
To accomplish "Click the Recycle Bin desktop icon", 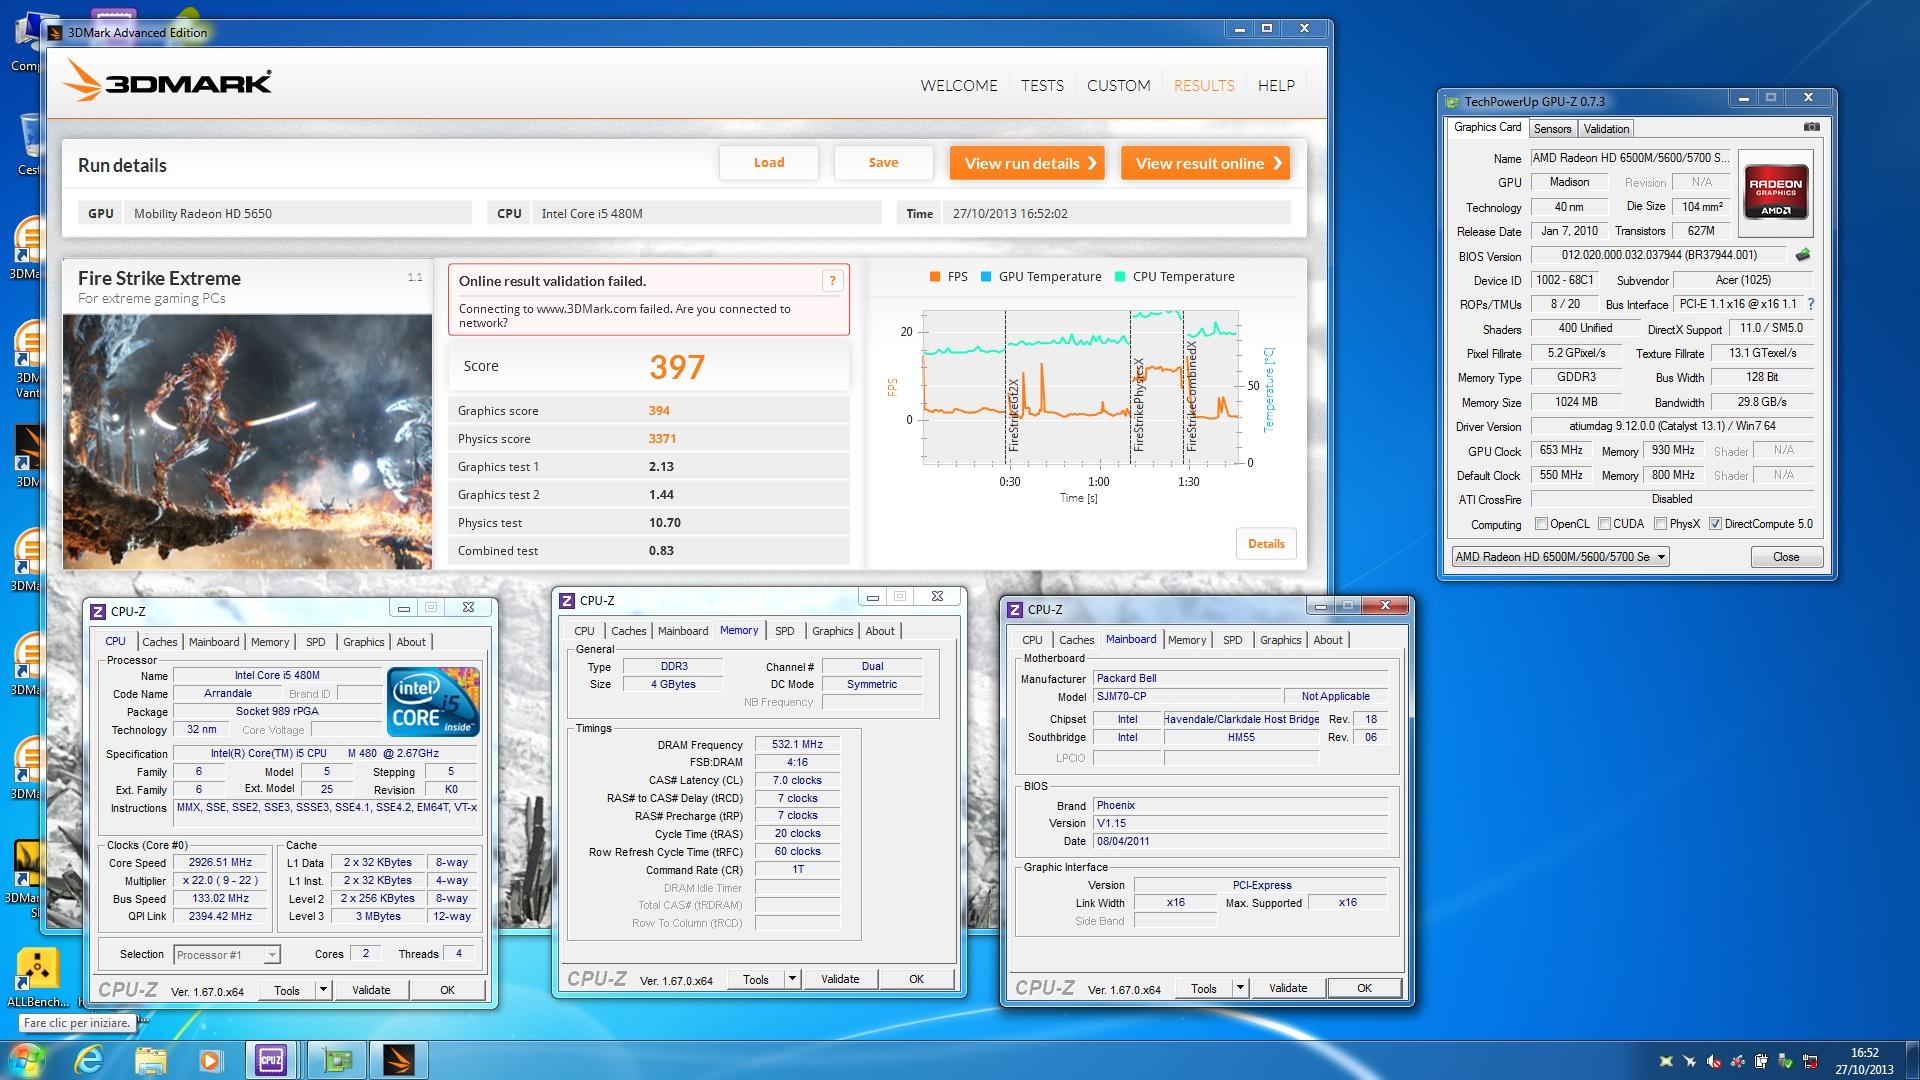I will coord(28,135).
